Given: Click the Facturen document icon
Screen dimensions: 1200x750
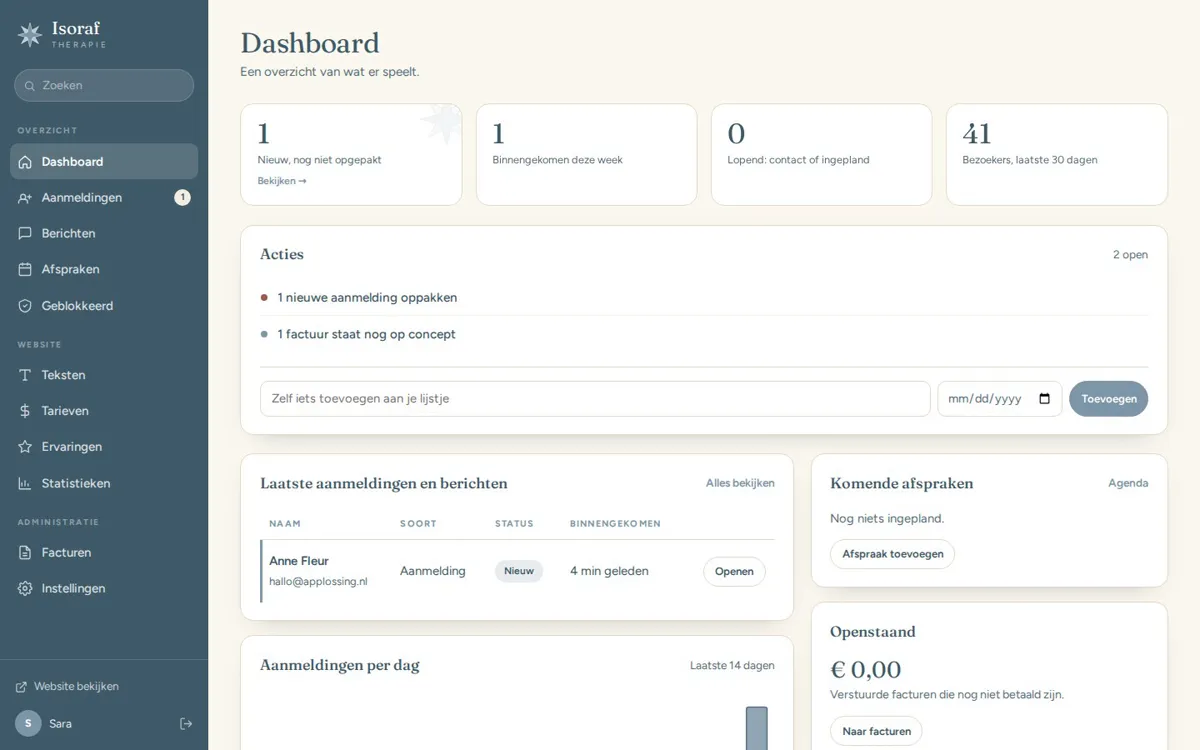Looking at the screenshot, I should coord(25,552).
